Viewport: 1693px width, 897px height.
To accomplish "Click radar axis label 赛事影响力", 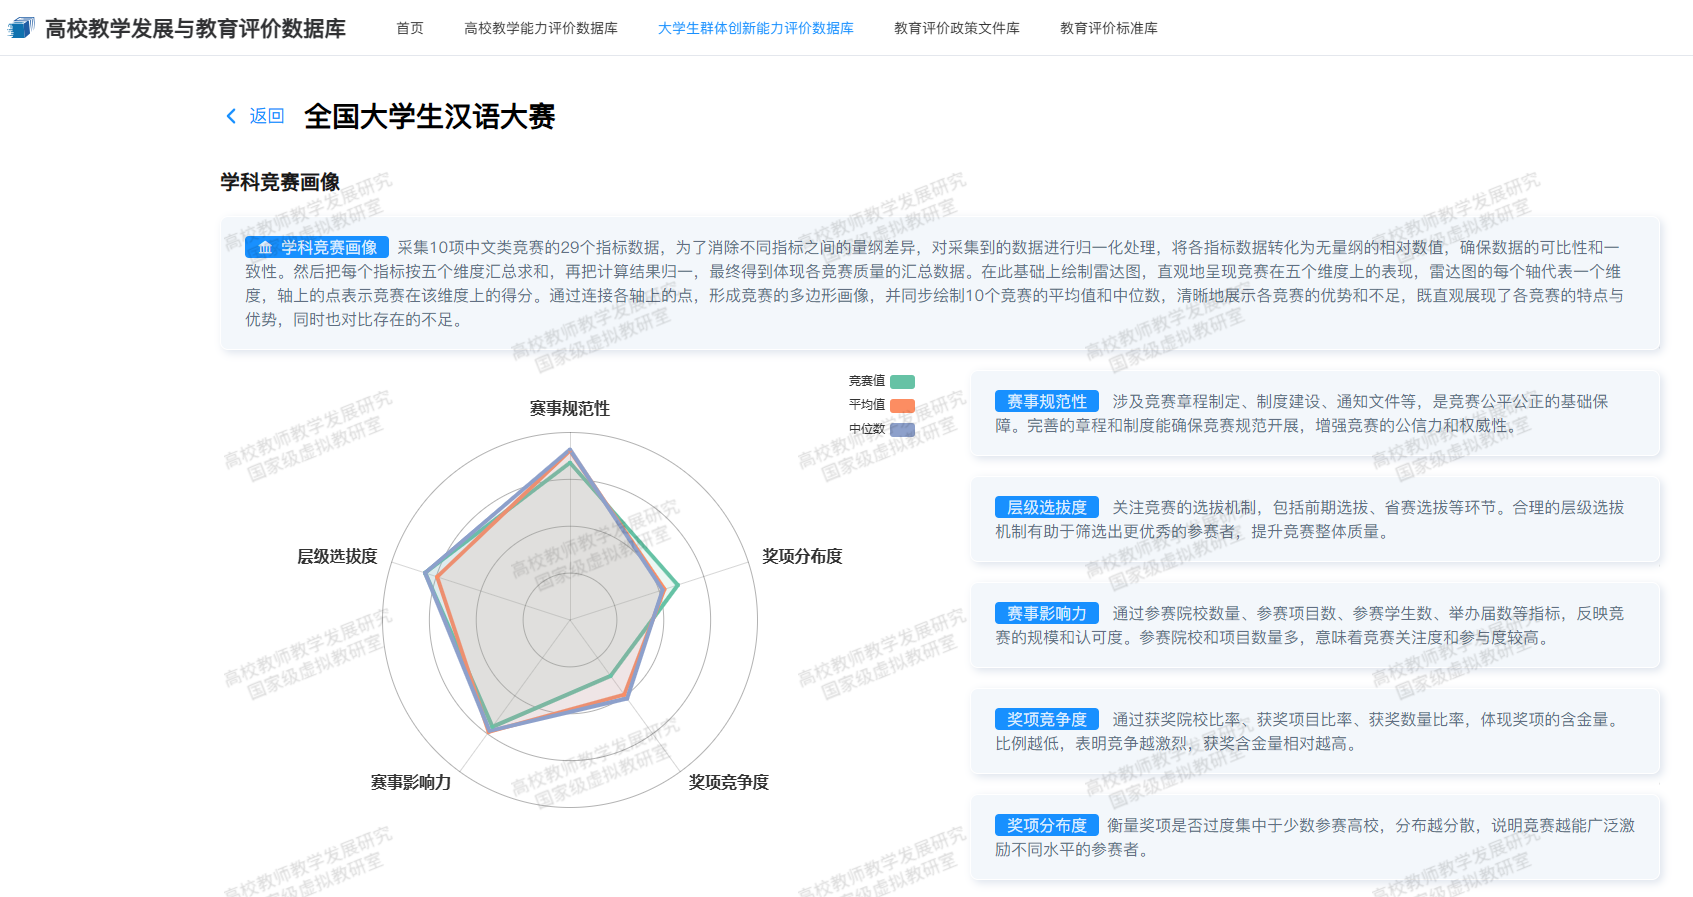I will (x=411, y=782).
